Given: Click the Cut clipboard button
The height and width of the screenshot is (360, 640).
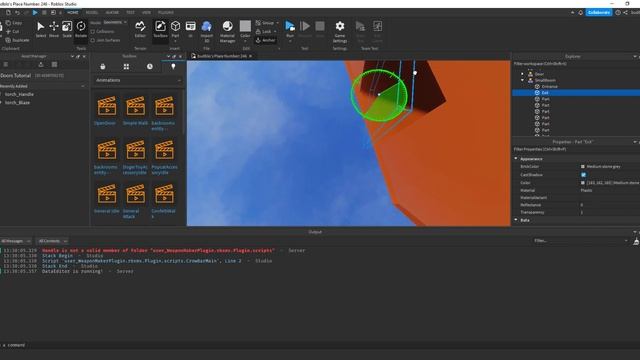Looking at the screenshot, I should point(12,31).
